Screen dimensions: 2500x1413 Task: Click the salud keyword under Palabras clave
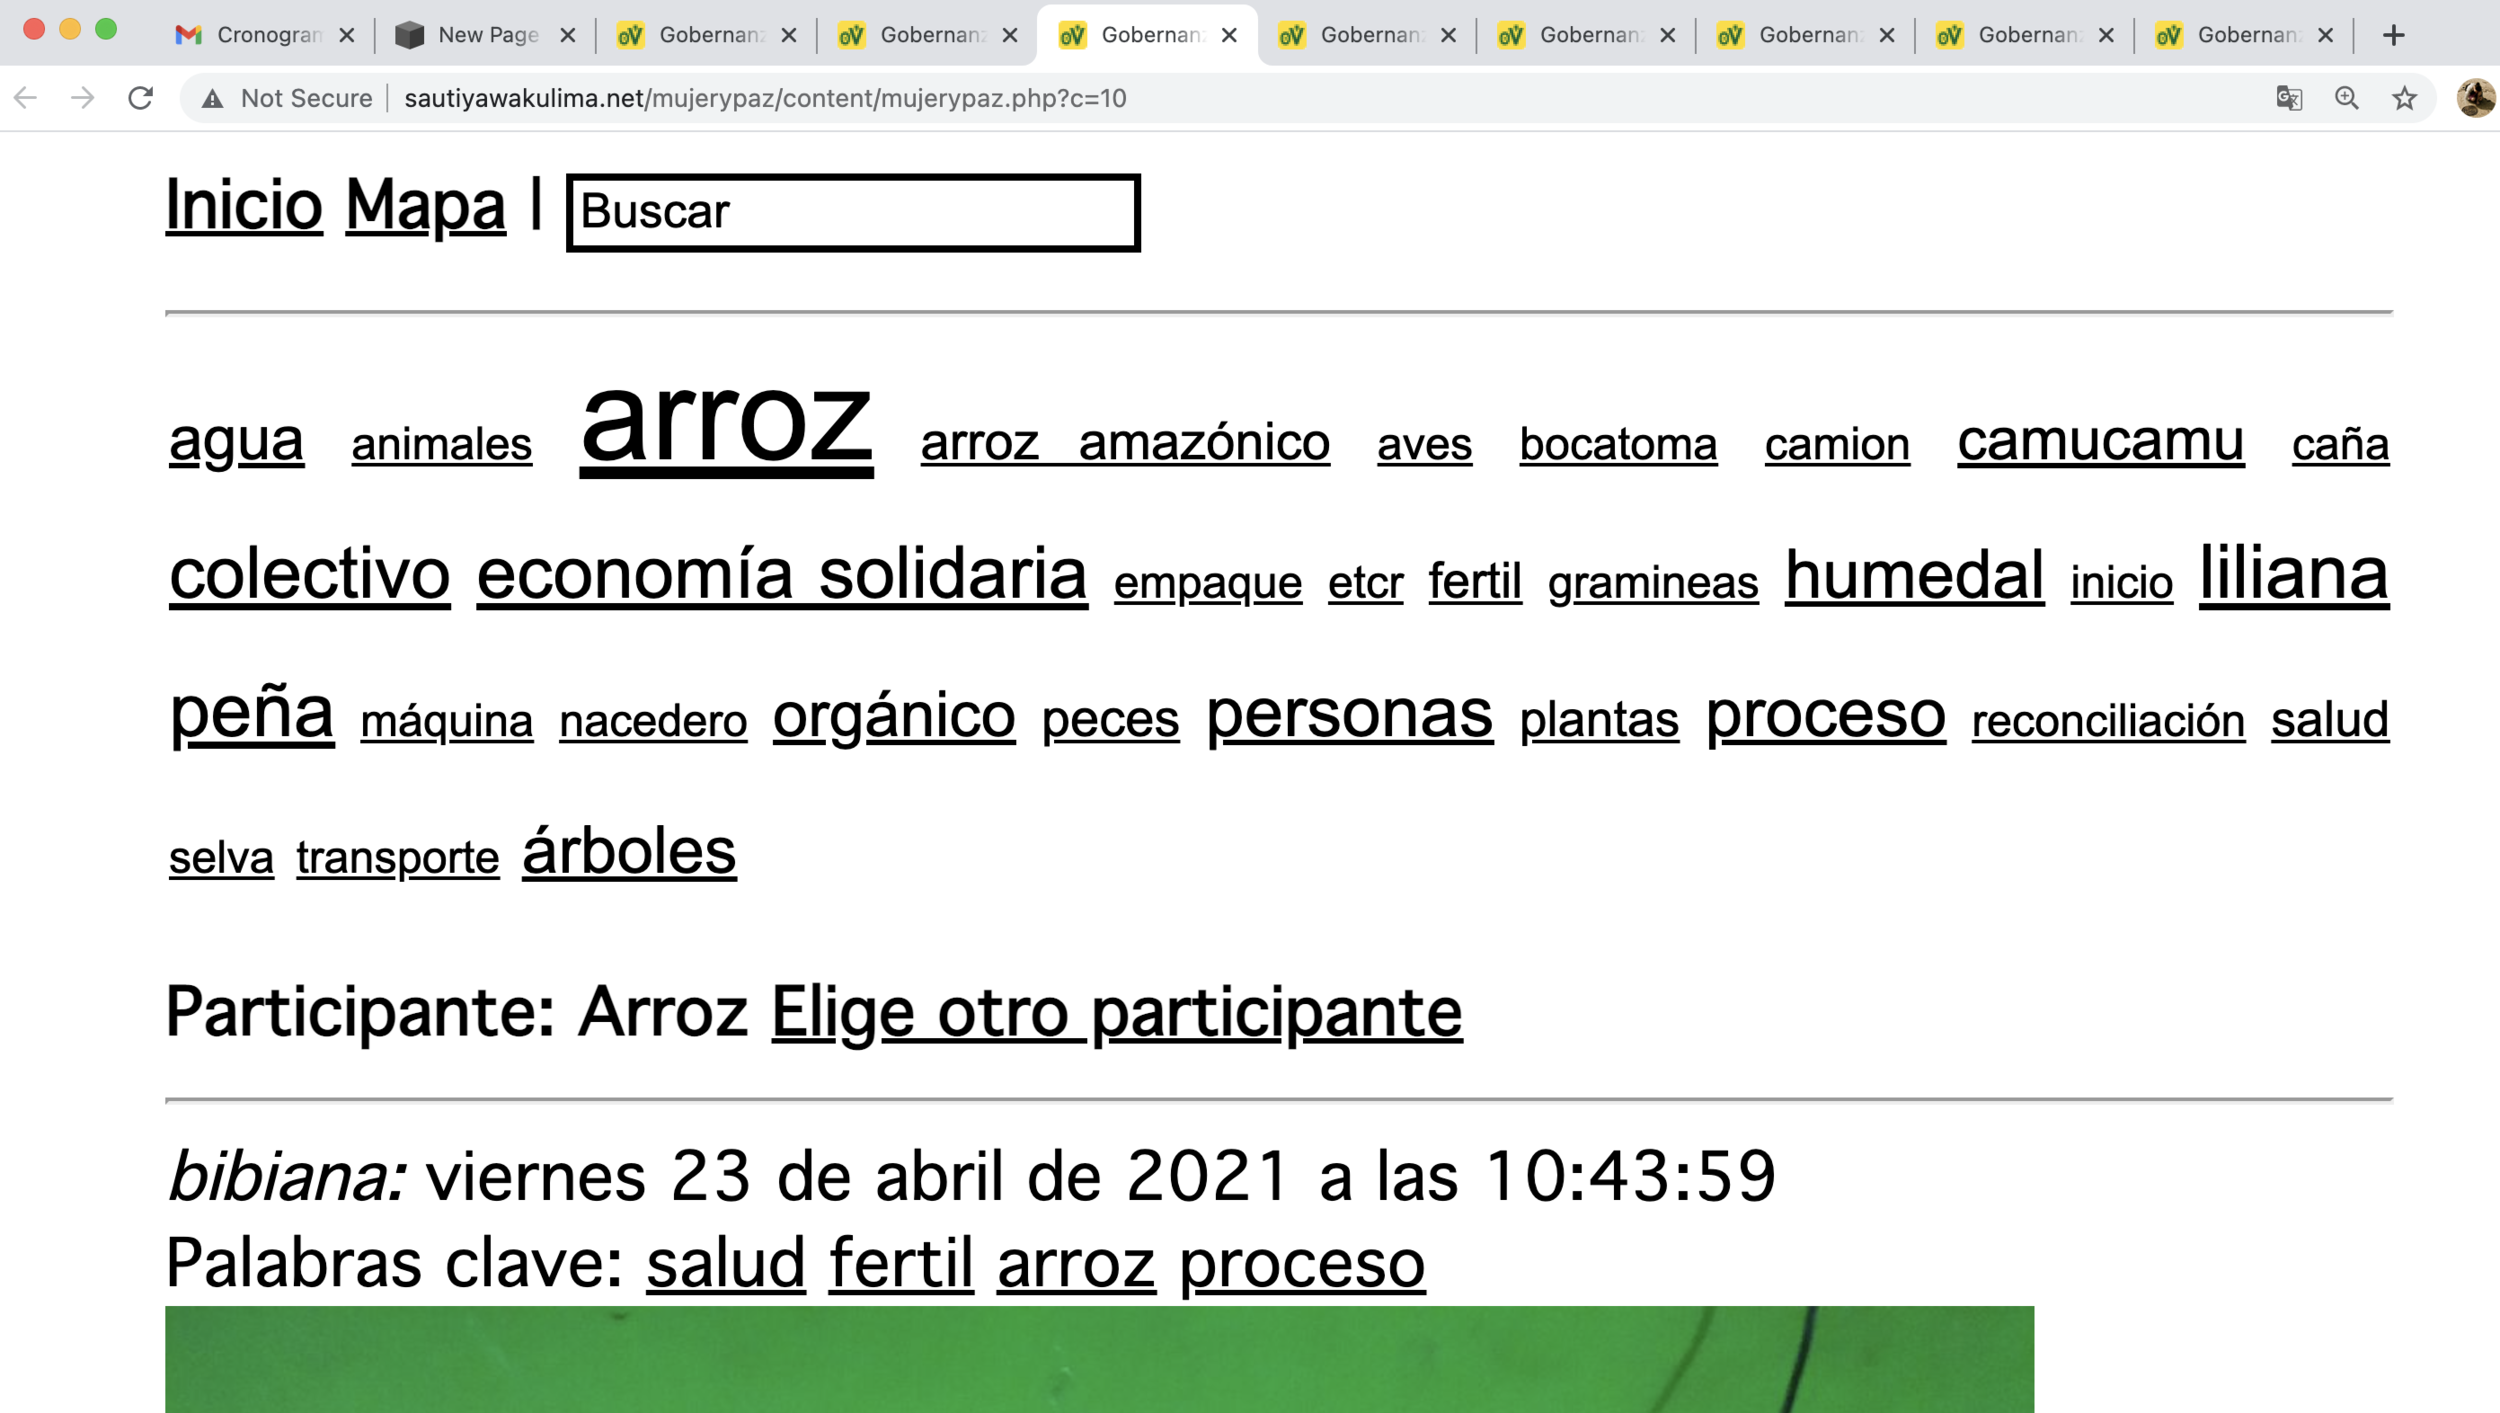(725, 1262)
